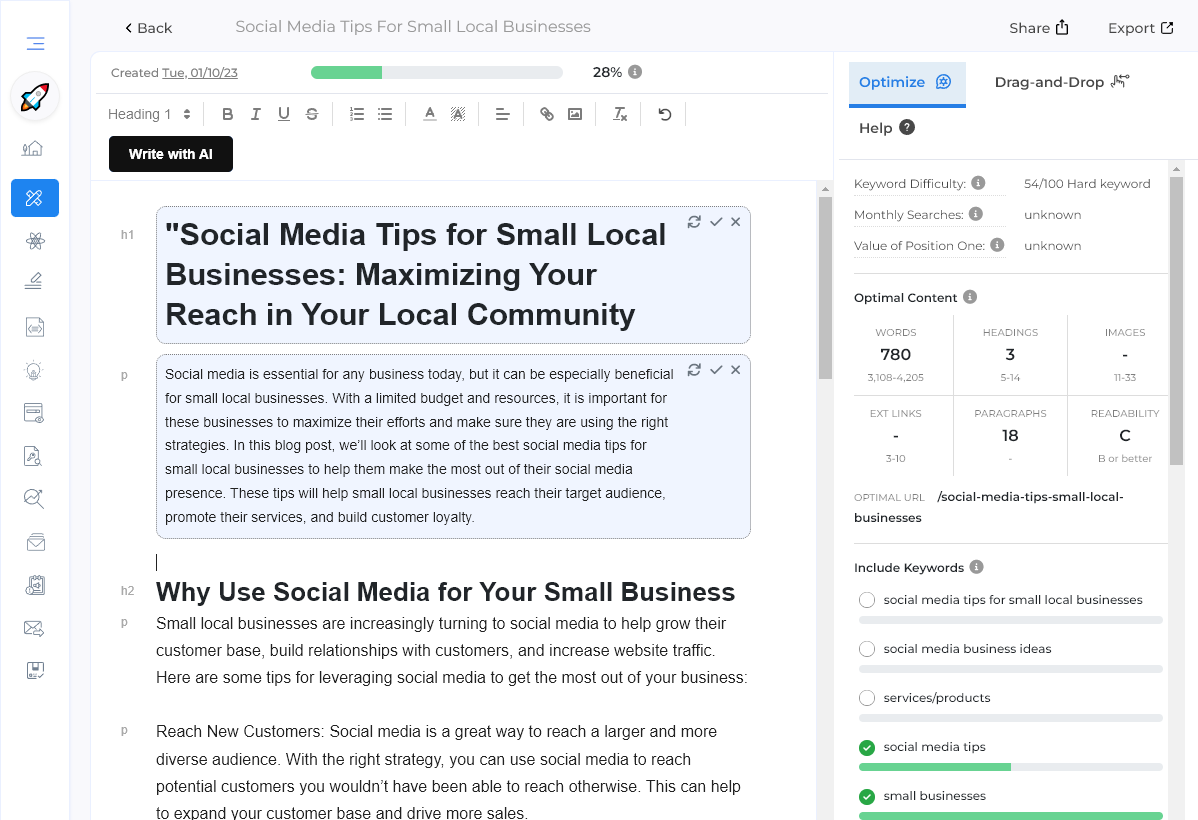Image resolution: width=1198 pixels, height=820 pixels.
Task: Toggle bold formatting in the toolbar
Action: [x=227, y=113]
